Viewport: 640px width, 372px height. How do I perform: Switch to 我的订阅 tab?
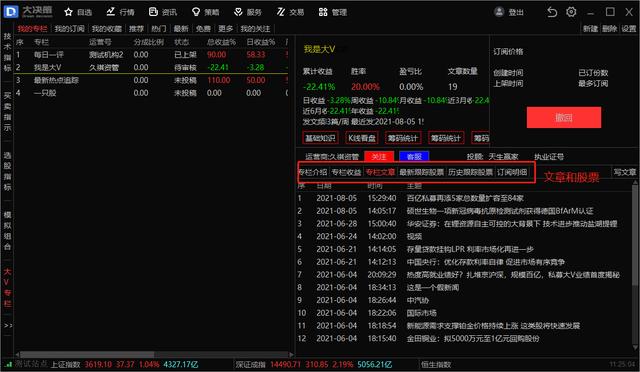click(x=69, y=29)
